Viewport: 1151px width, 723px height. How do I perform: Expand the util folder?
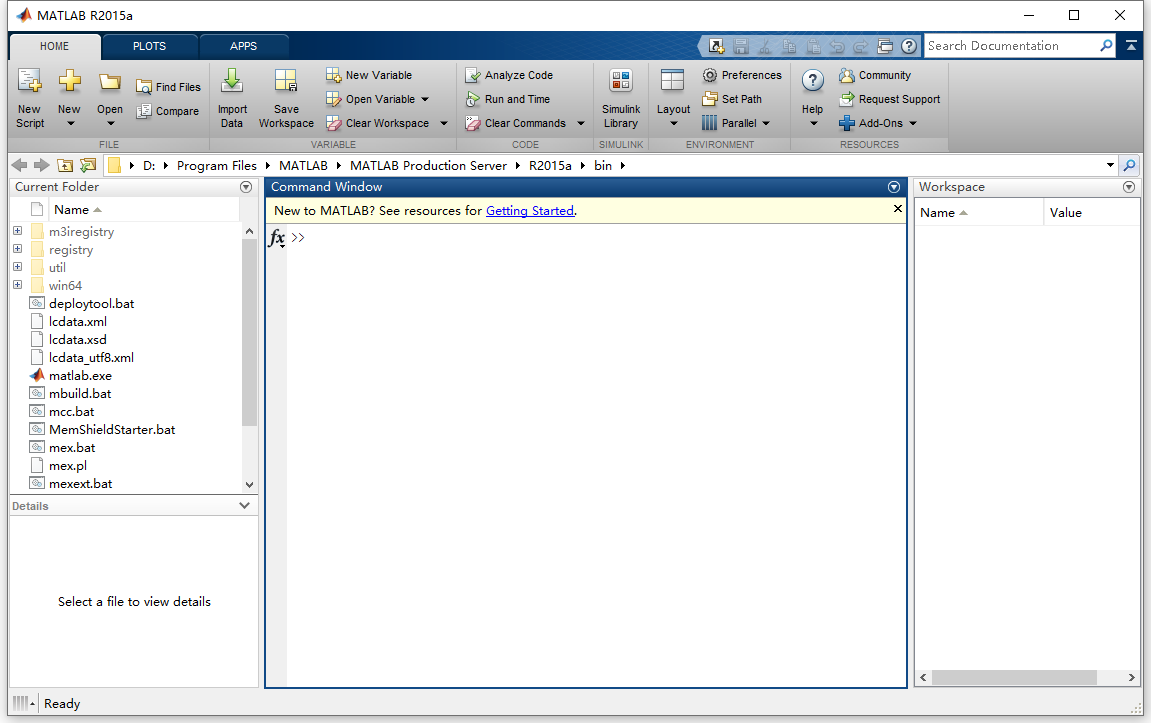(18, 267)
